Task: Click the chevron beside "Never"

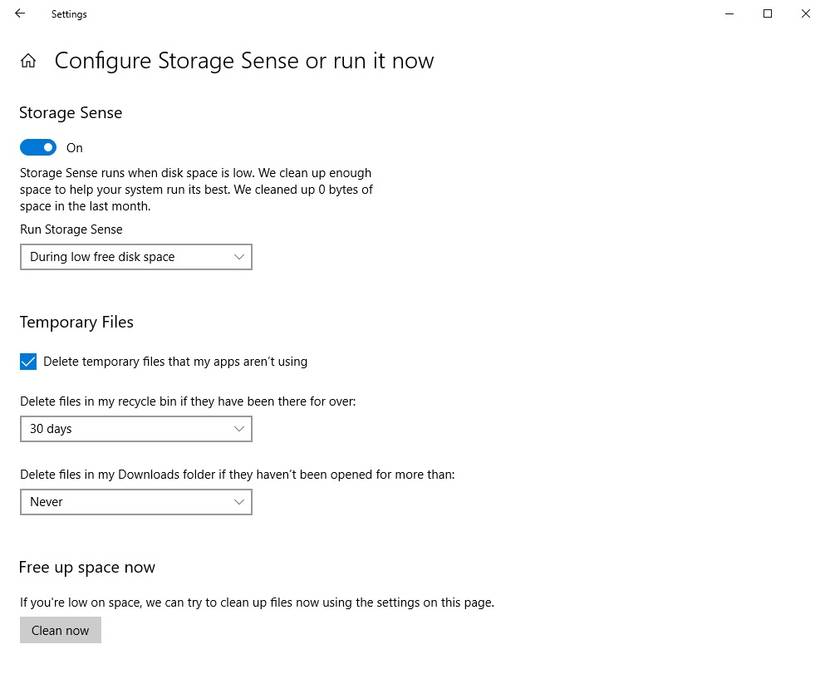Action: coord(239,502)
